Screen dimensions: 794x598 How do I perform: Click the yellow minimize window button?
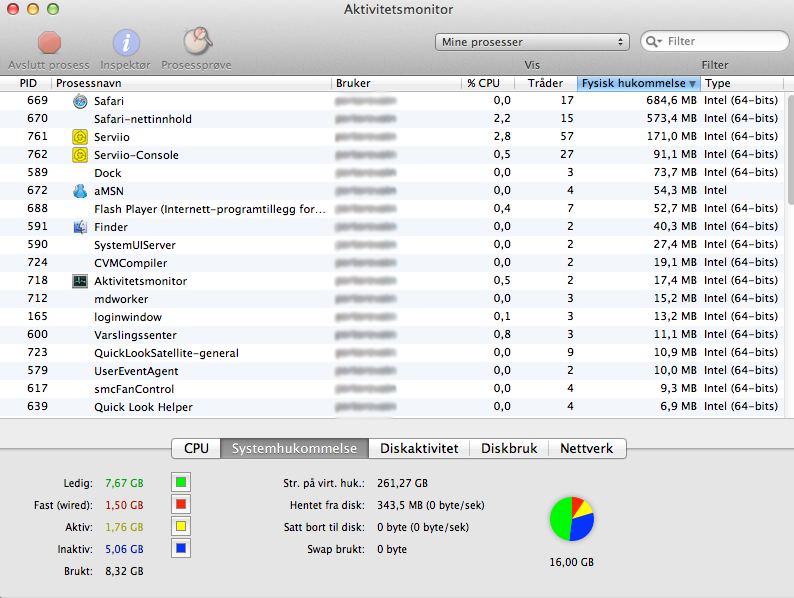pyautogui.click(x=33, y=9)
